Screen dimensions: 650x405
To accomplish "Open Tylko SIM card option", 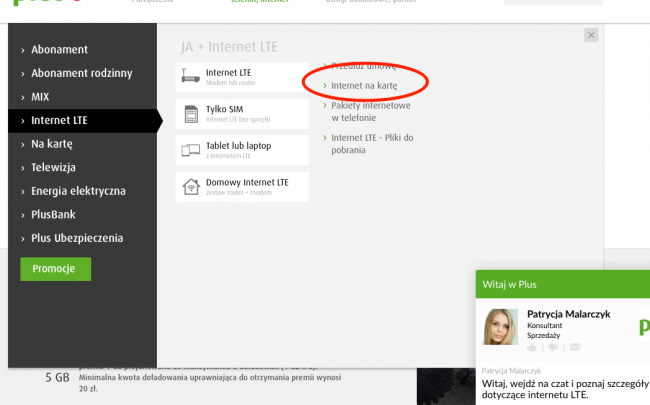I will 242,114.
